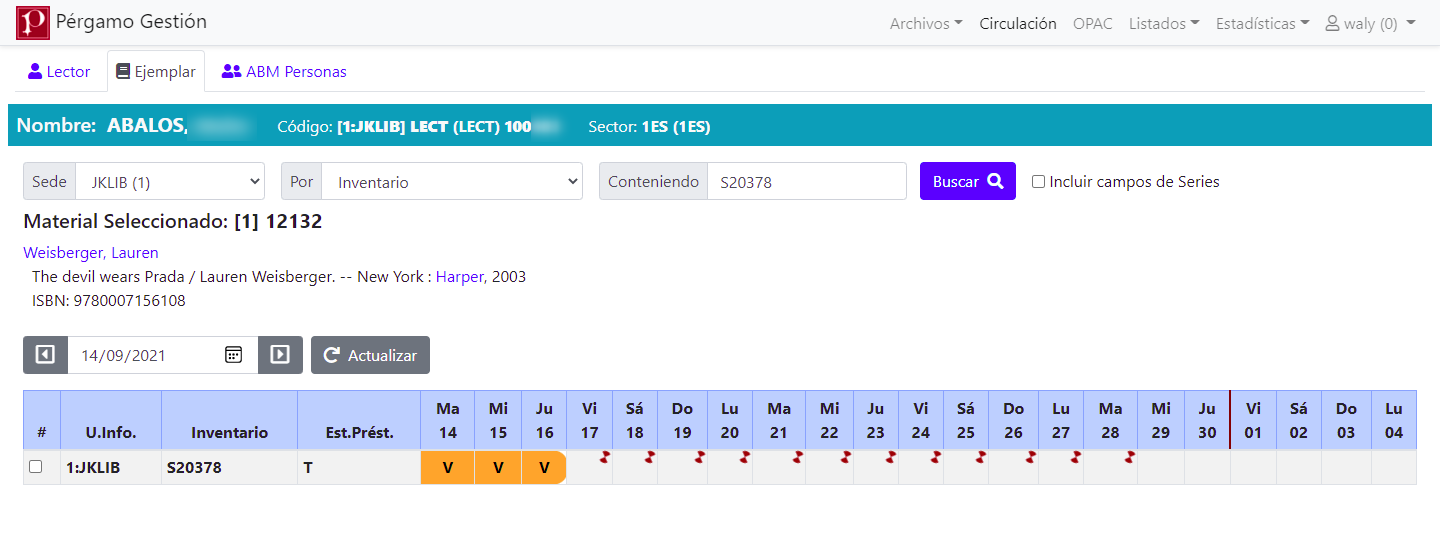Go to previous date with left arrow
The width and height of the screenshot is (1440, 543).
(45, 355)
